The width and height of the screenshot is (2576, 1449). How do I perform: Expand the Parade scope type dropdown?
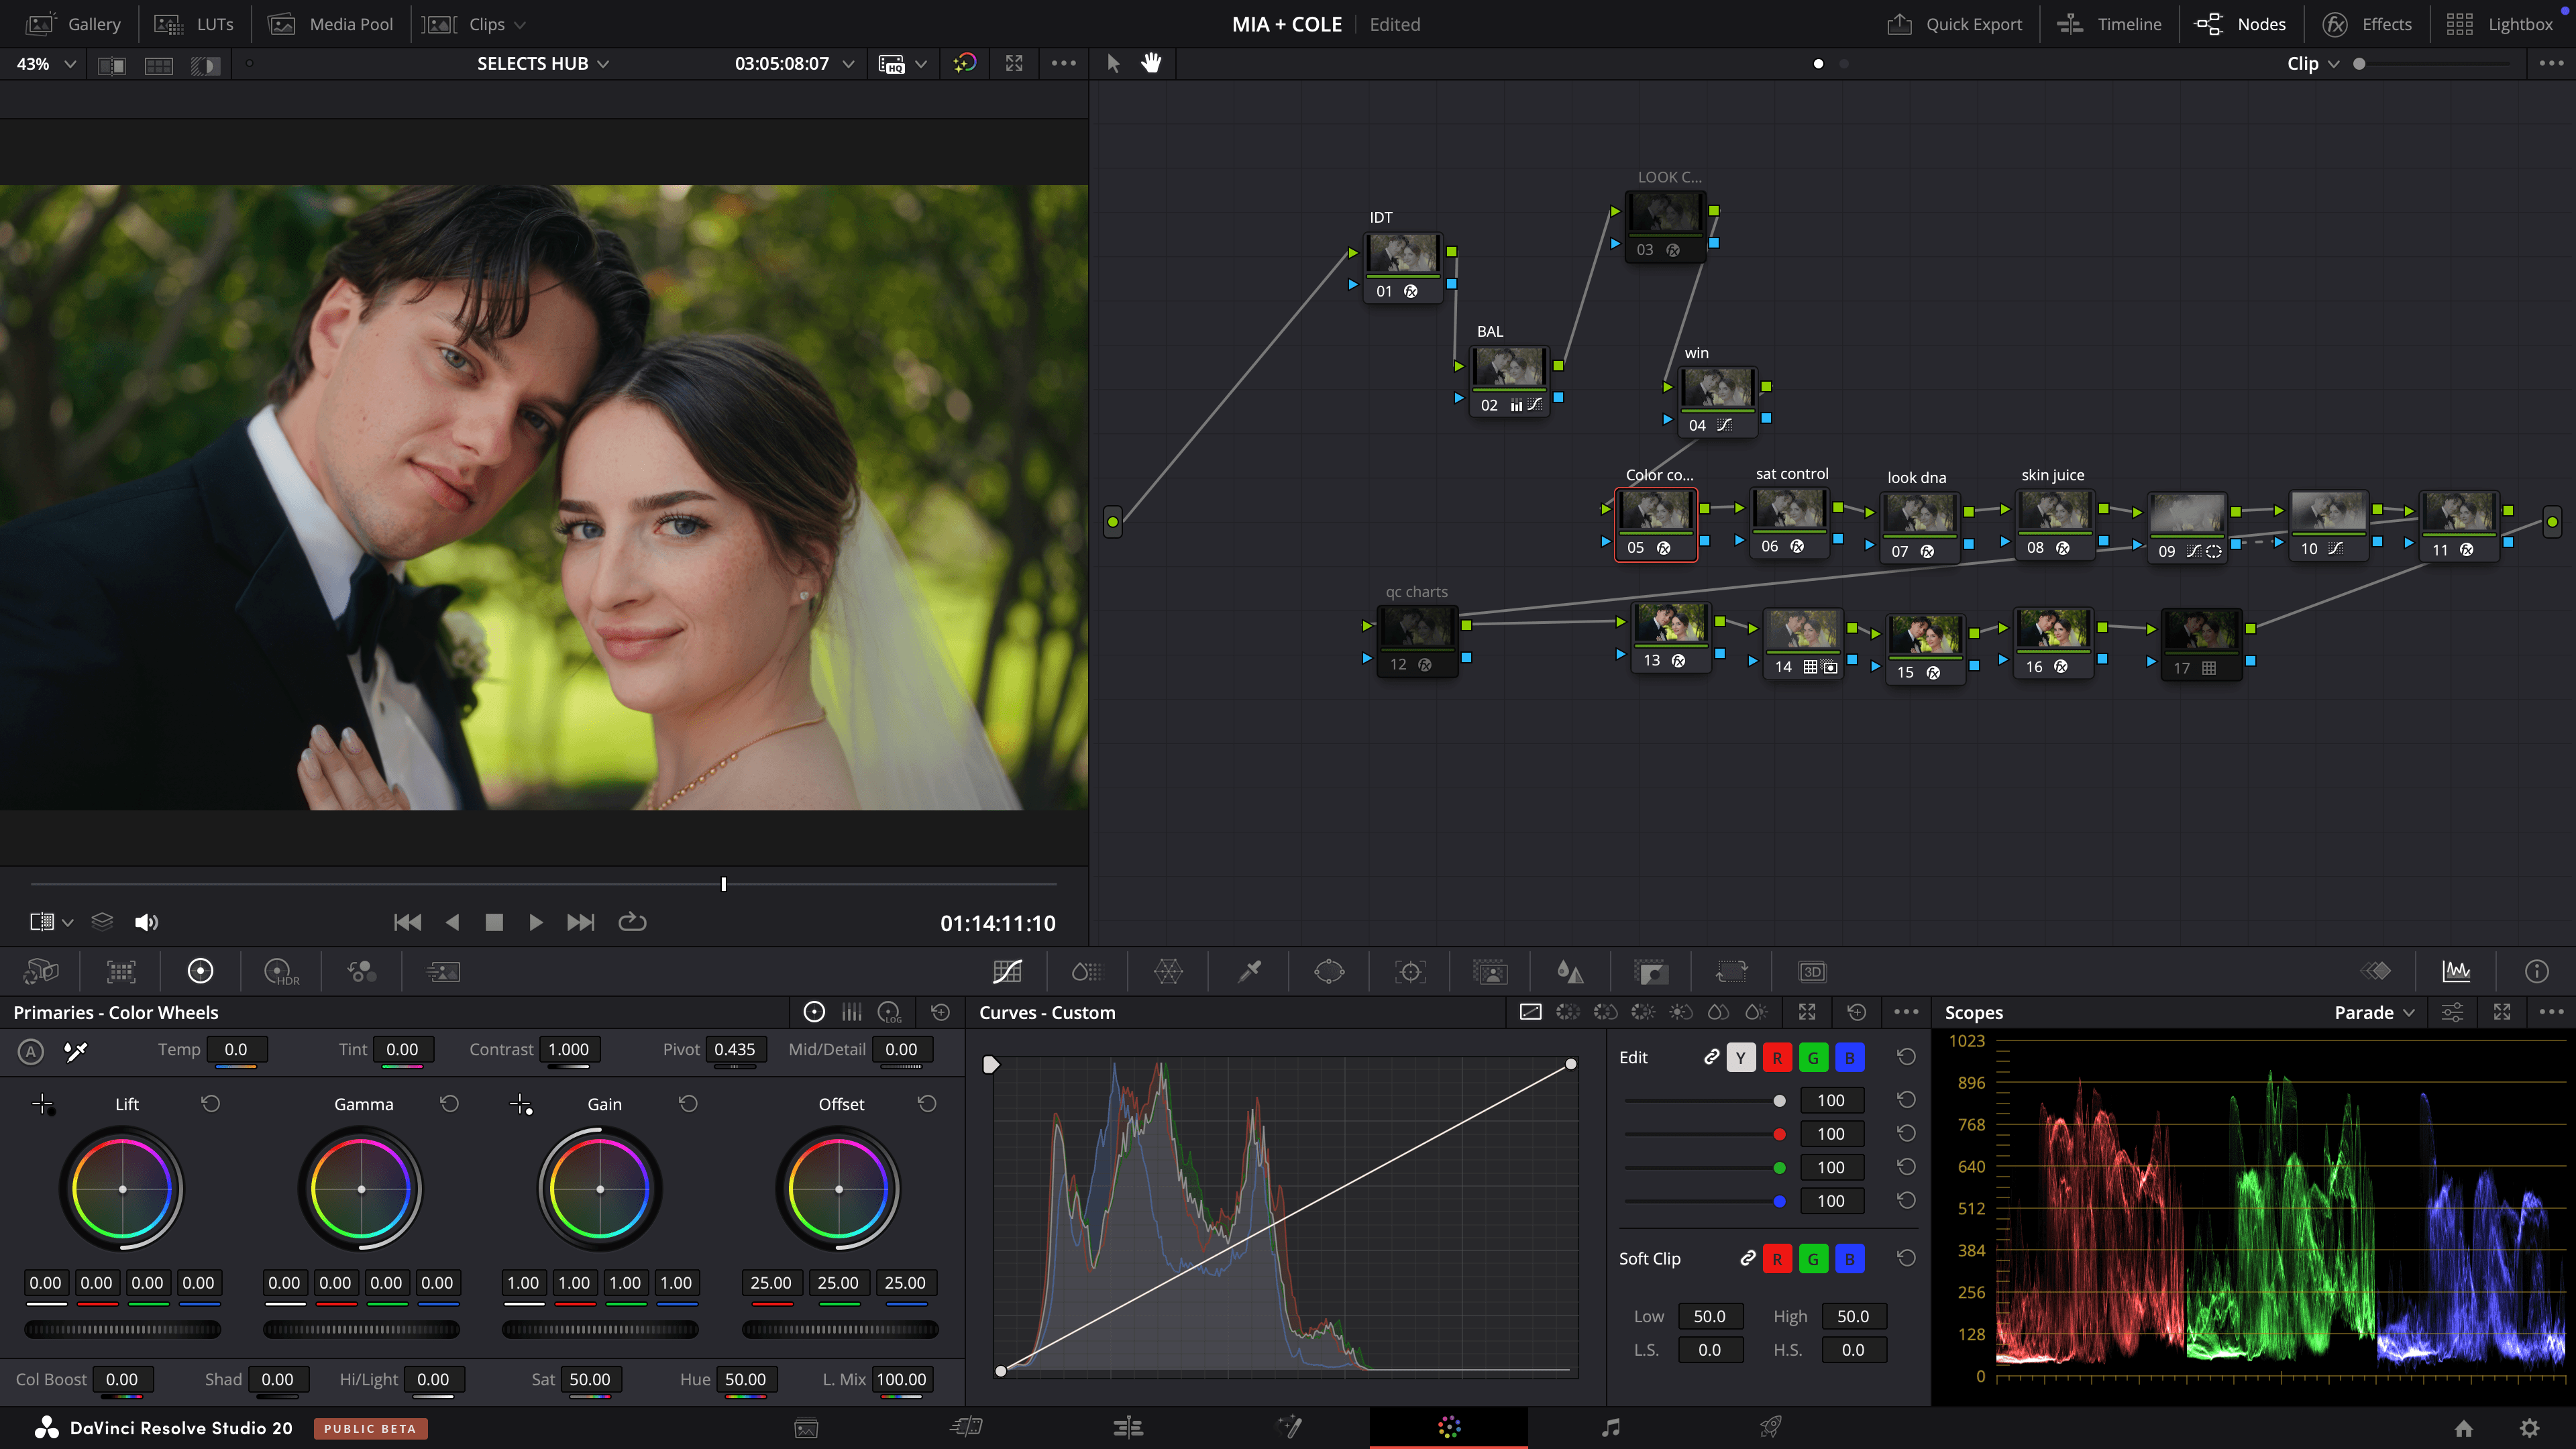pos(2374,1012)
